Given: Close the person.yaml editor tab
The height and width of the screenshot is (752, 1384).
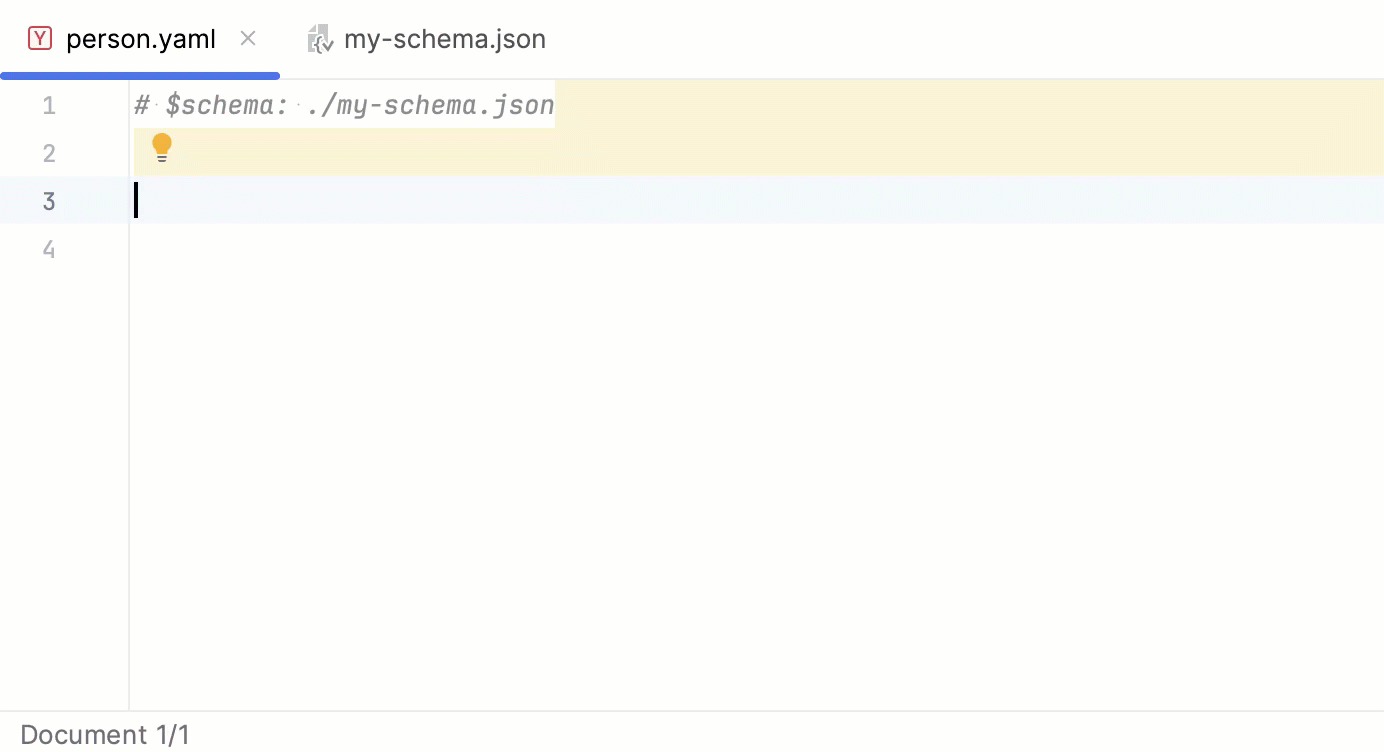Looking at the screenshot, I should (x=247, y=38).
